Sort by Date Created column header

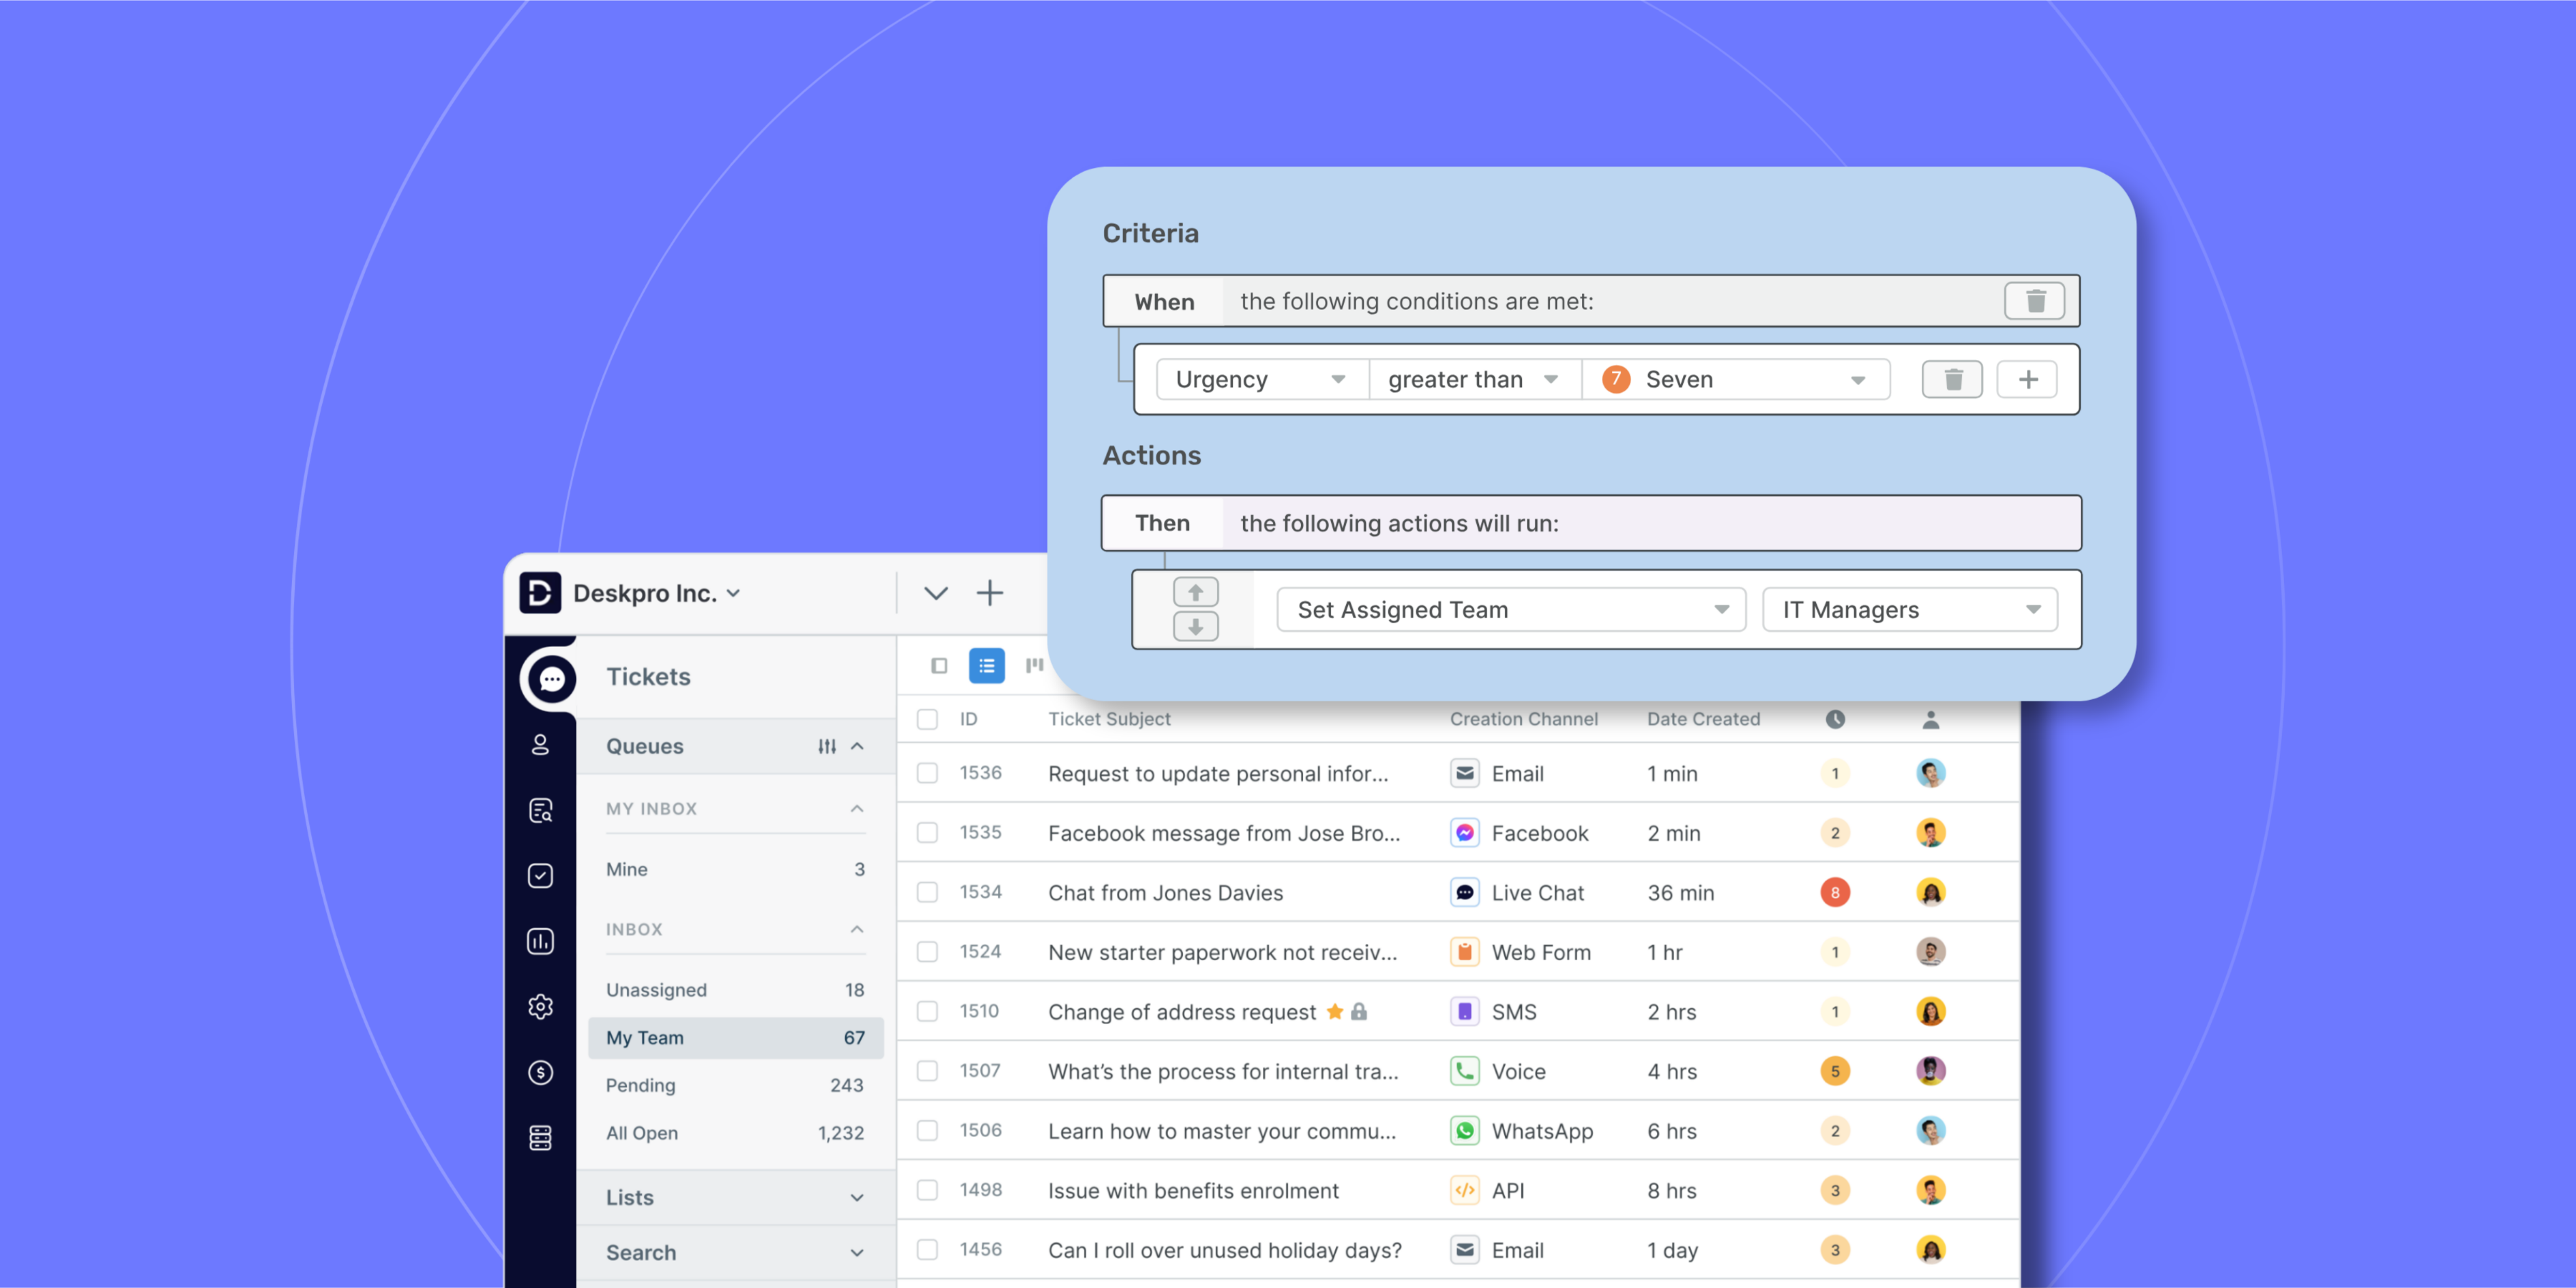(x=1703, y=719)
